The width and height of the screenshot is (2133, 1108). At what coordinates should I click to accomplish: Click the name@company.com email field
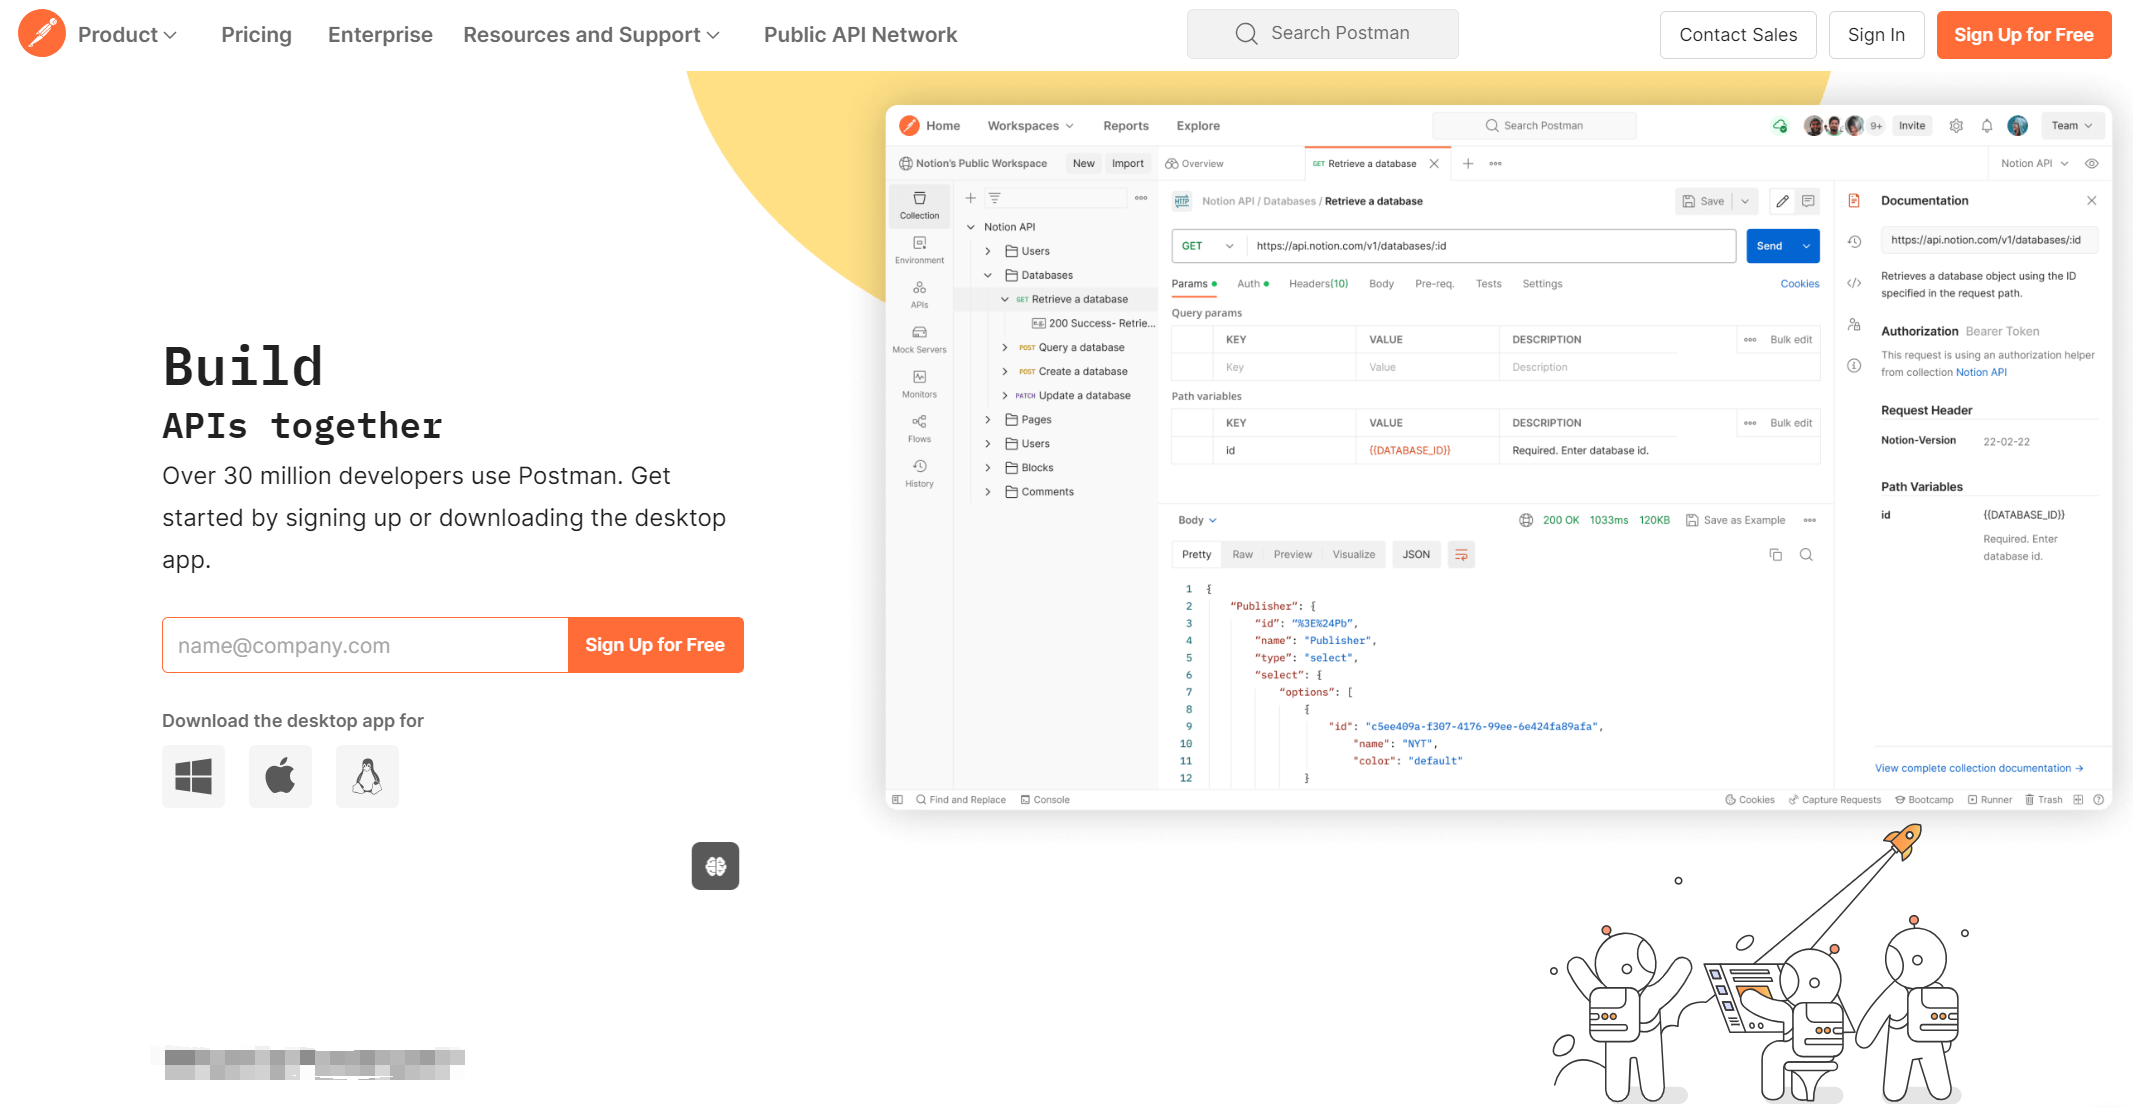[x=365, y=645]
